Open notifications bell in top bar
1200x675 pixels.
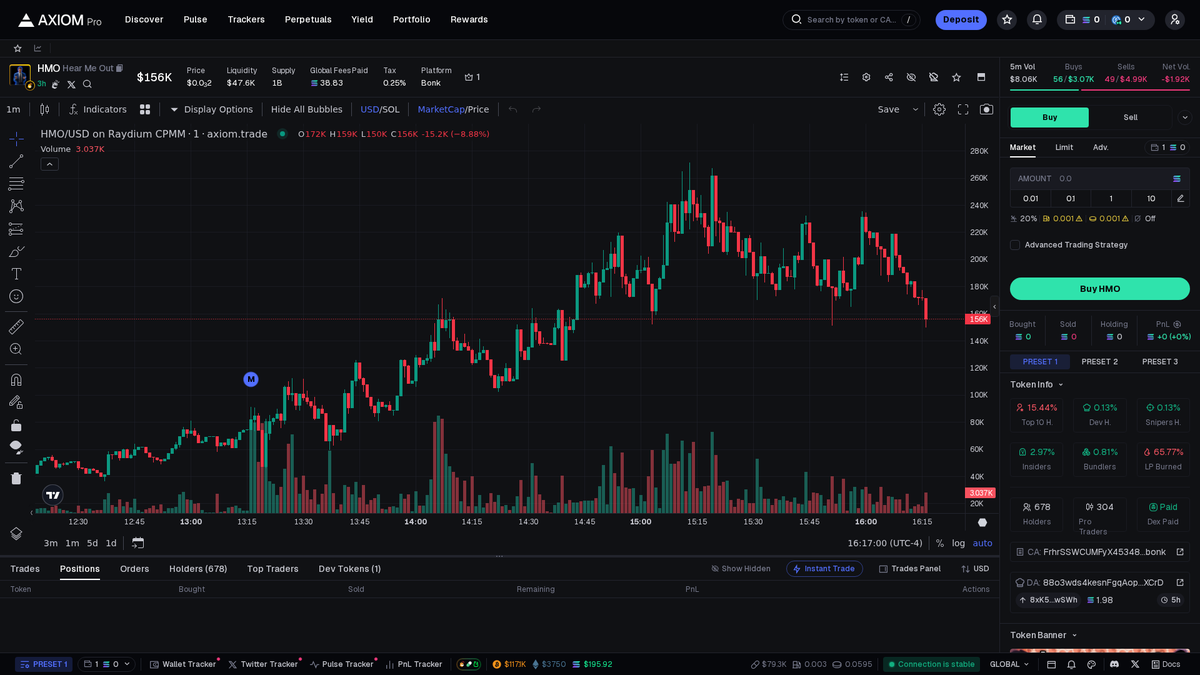(1037, 19)
